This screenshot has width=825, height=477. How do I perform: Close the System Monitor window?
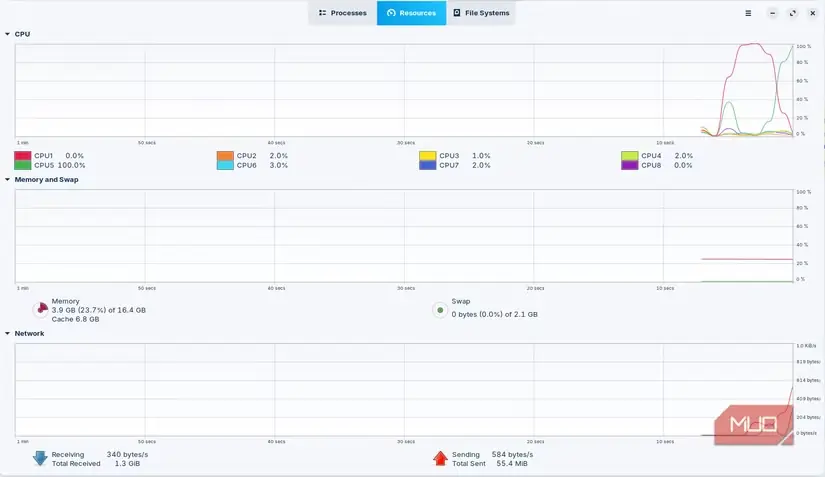(x=812, y=13)
